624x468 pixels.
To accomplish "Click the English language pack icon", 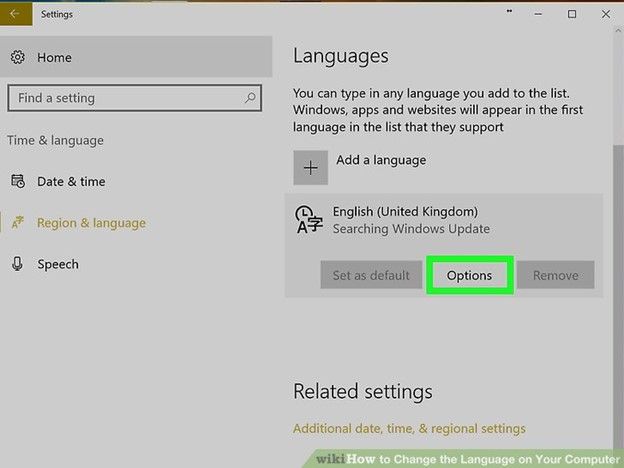I will (x=308, y=219).
